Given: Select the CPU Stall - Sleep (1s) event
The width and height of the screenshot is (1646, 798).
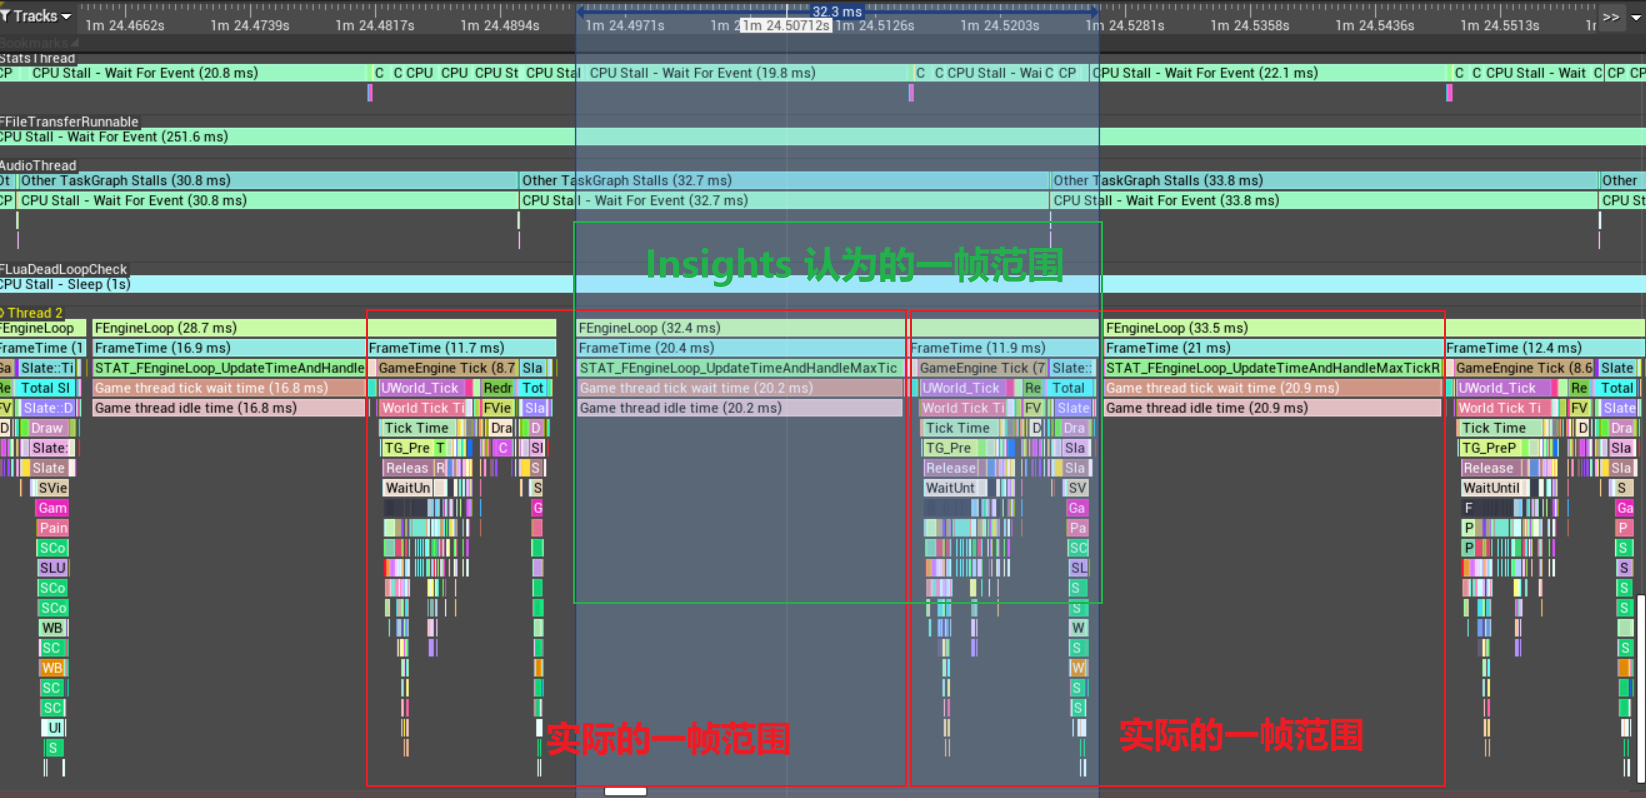Looking at the screenshot, I should [823, 285].
